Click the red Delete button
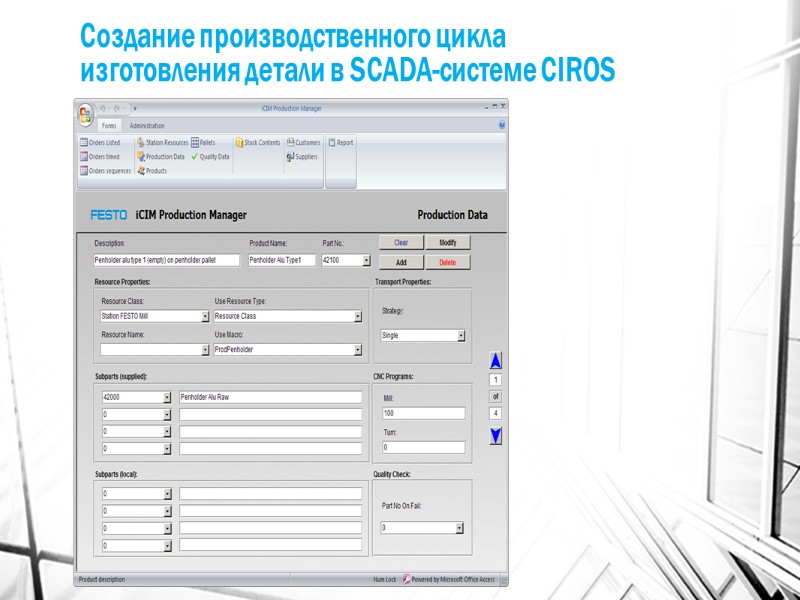 tap(448, 262)
